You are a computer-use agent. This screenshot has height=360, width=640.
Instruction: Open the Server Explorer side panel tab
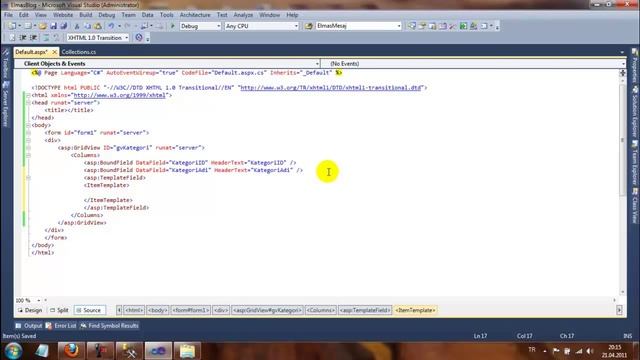point(6,104)
